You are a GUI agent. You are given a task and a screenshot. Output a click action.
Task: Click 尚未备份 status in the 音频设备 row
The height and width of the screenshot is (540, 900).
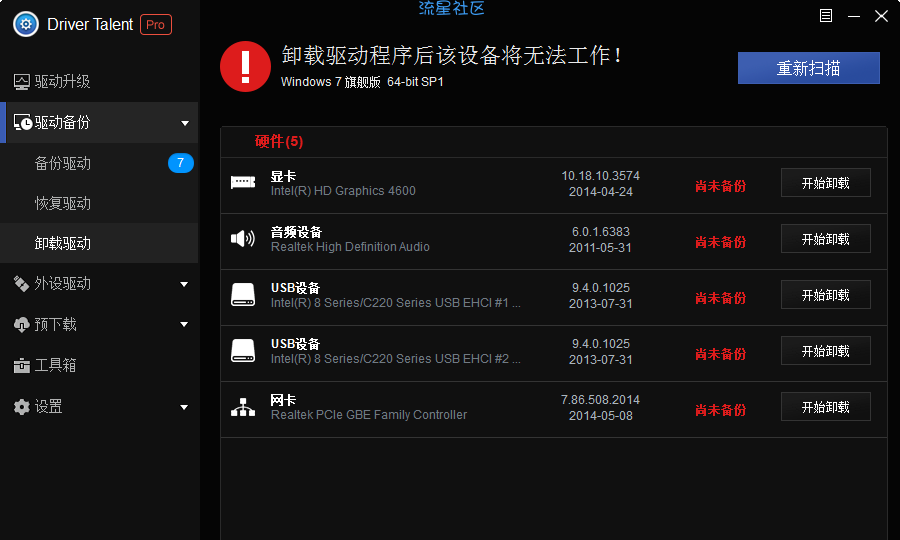point(720,242)
